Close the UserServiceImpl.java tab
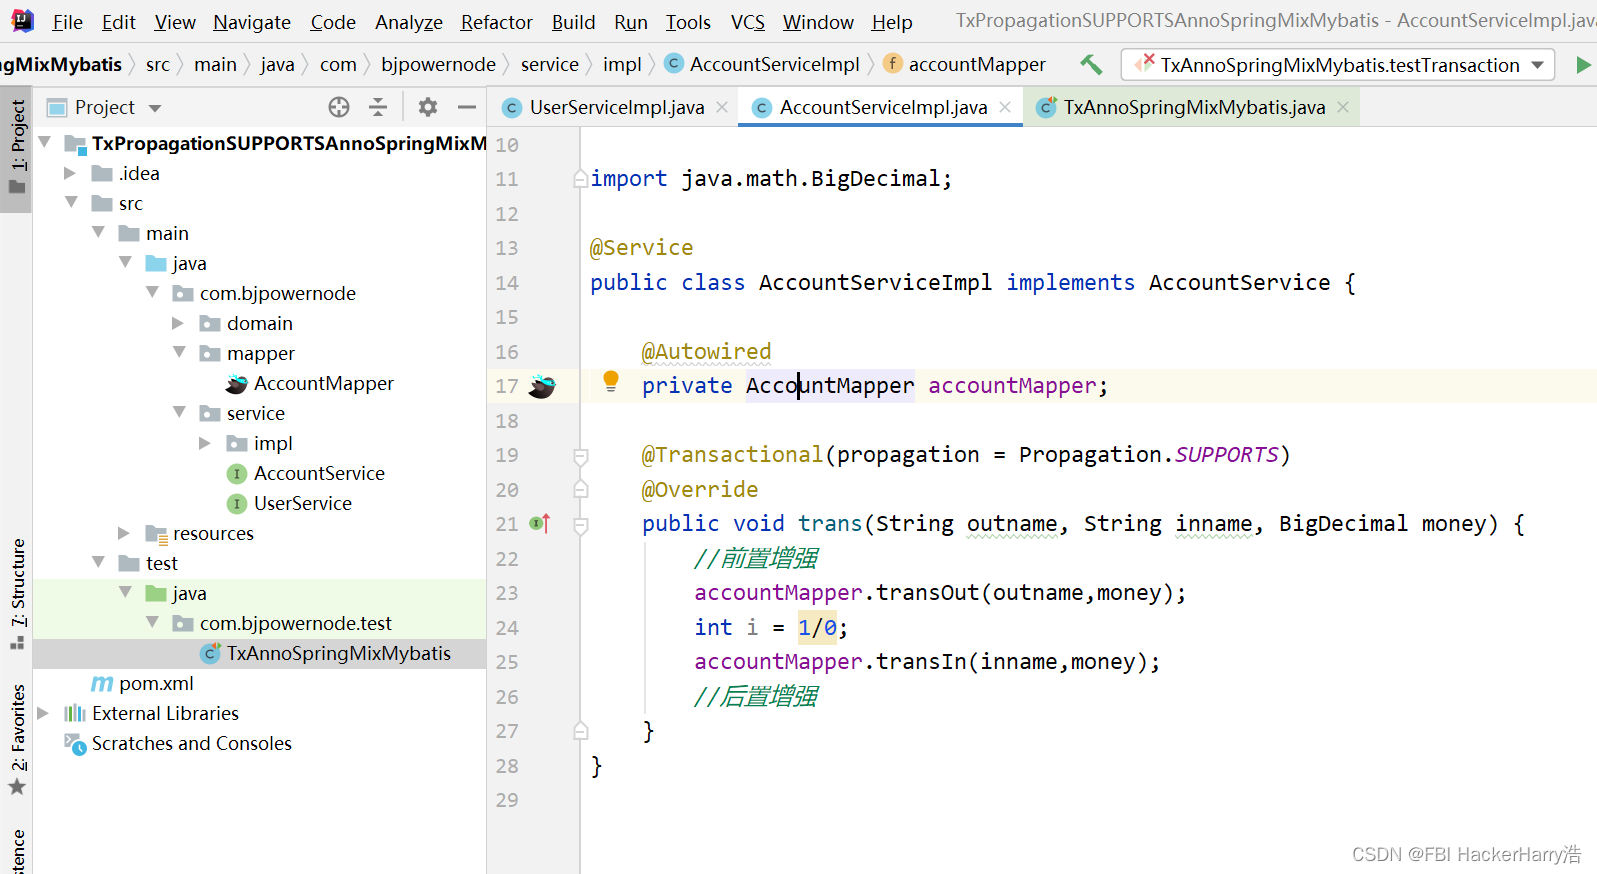 (722, 107)
